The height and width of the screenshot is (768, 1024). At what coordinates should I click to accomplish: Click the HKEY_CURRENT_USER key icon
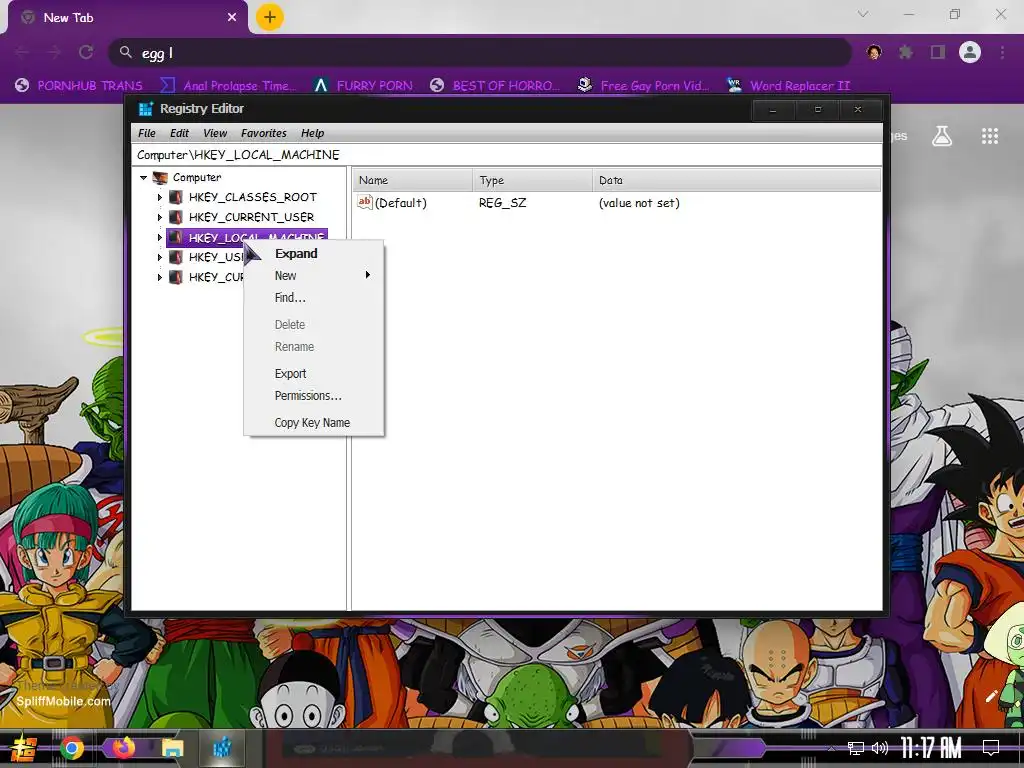tap(176, 217)
